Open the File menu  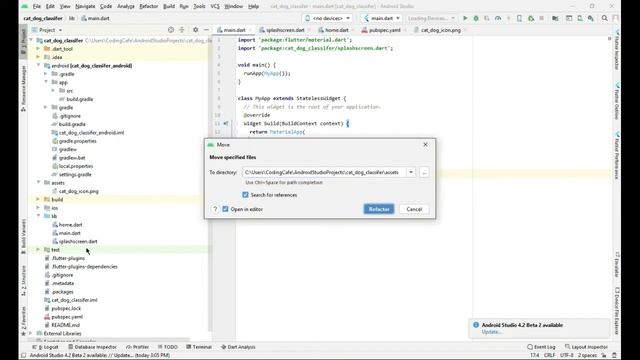tap(37, 6)
